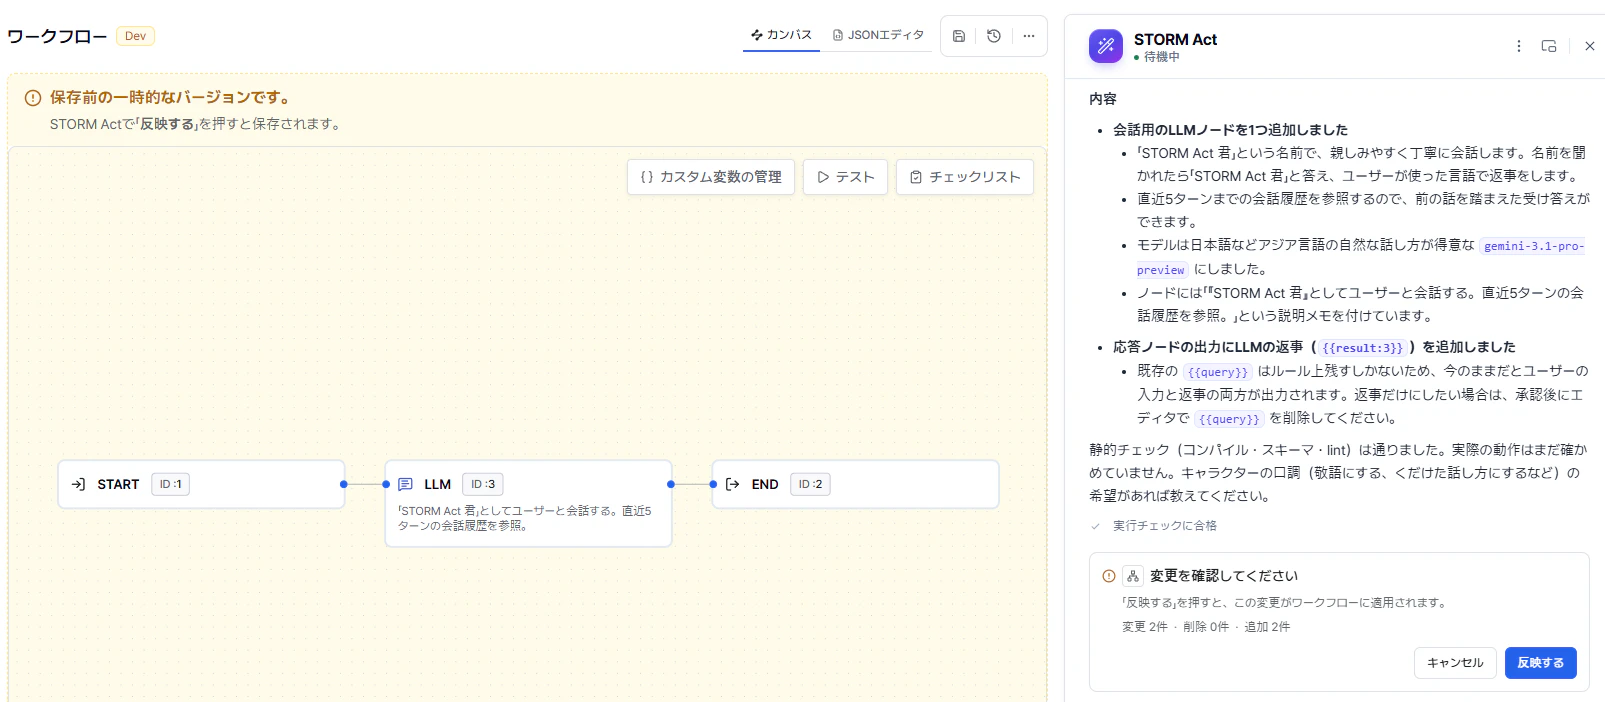
Task: Click the Dev environment badge
Action: 135,36
